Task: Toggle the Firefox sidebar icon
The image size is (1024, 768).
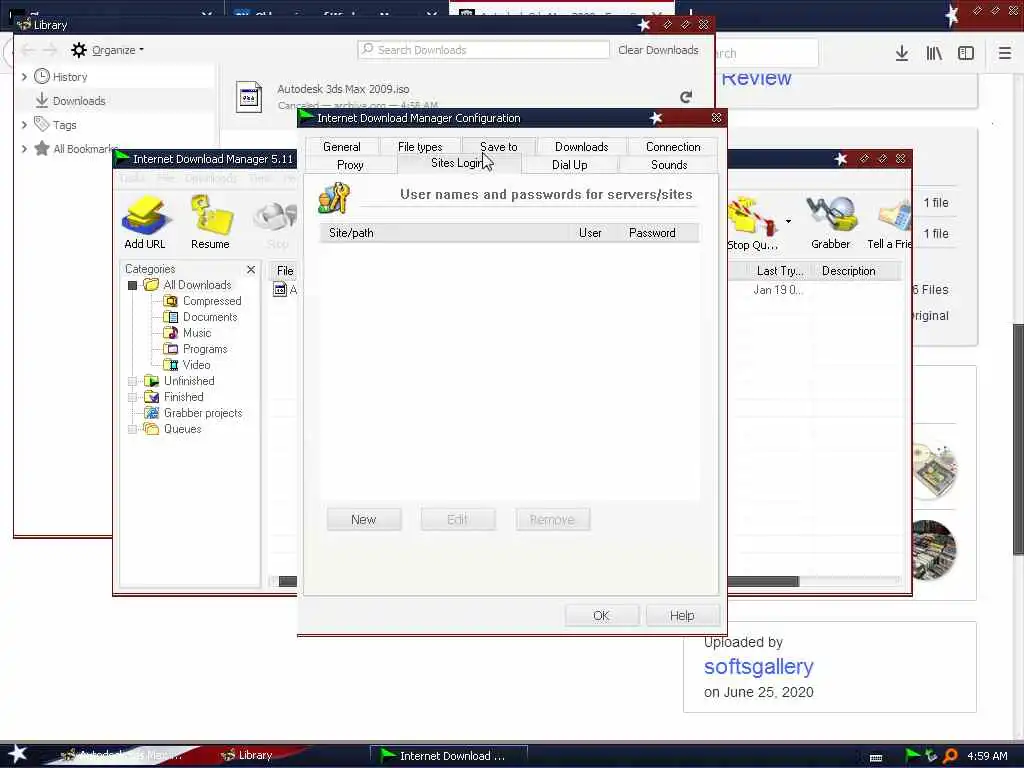Action: [x=966, y=54]
